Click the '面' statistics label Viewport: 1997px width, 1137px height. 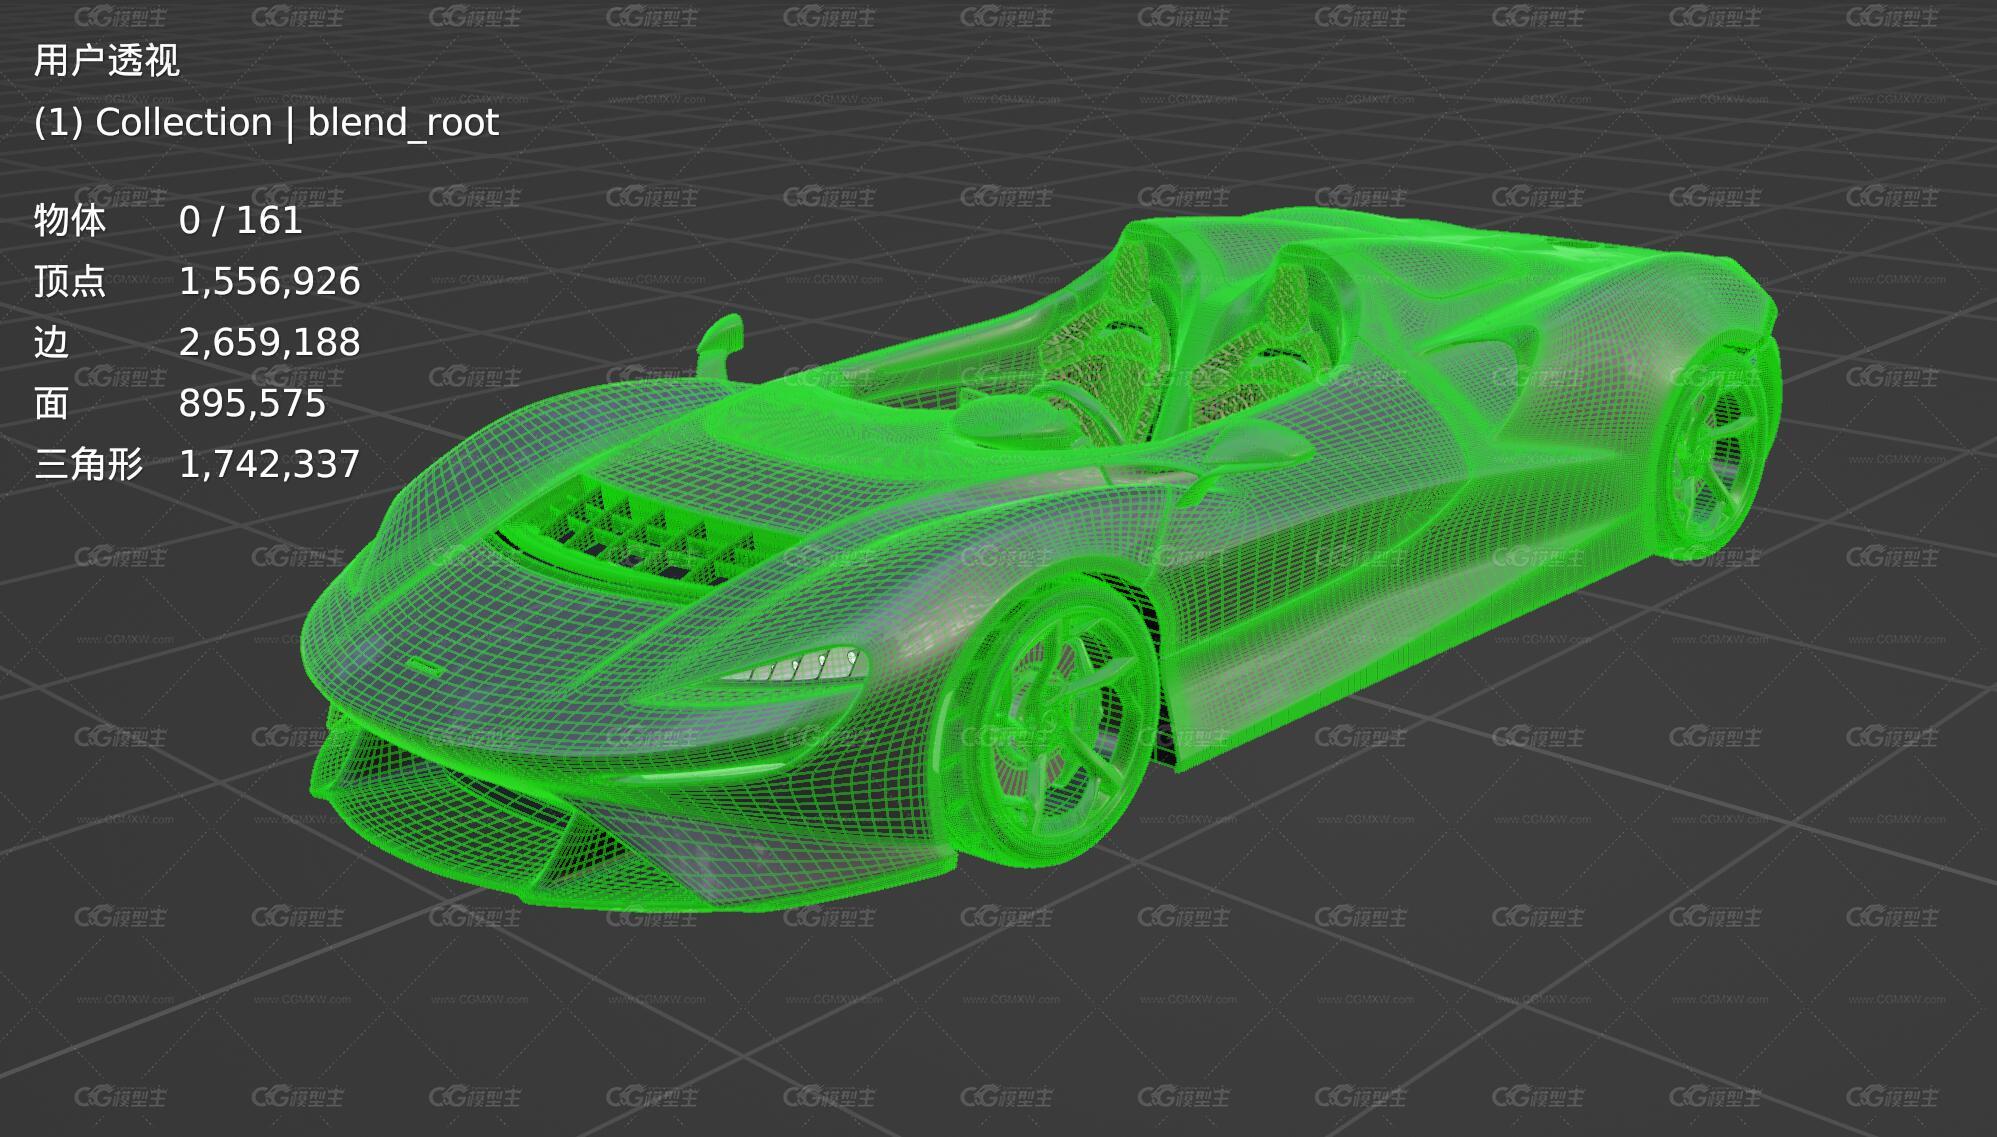(52, 404)
